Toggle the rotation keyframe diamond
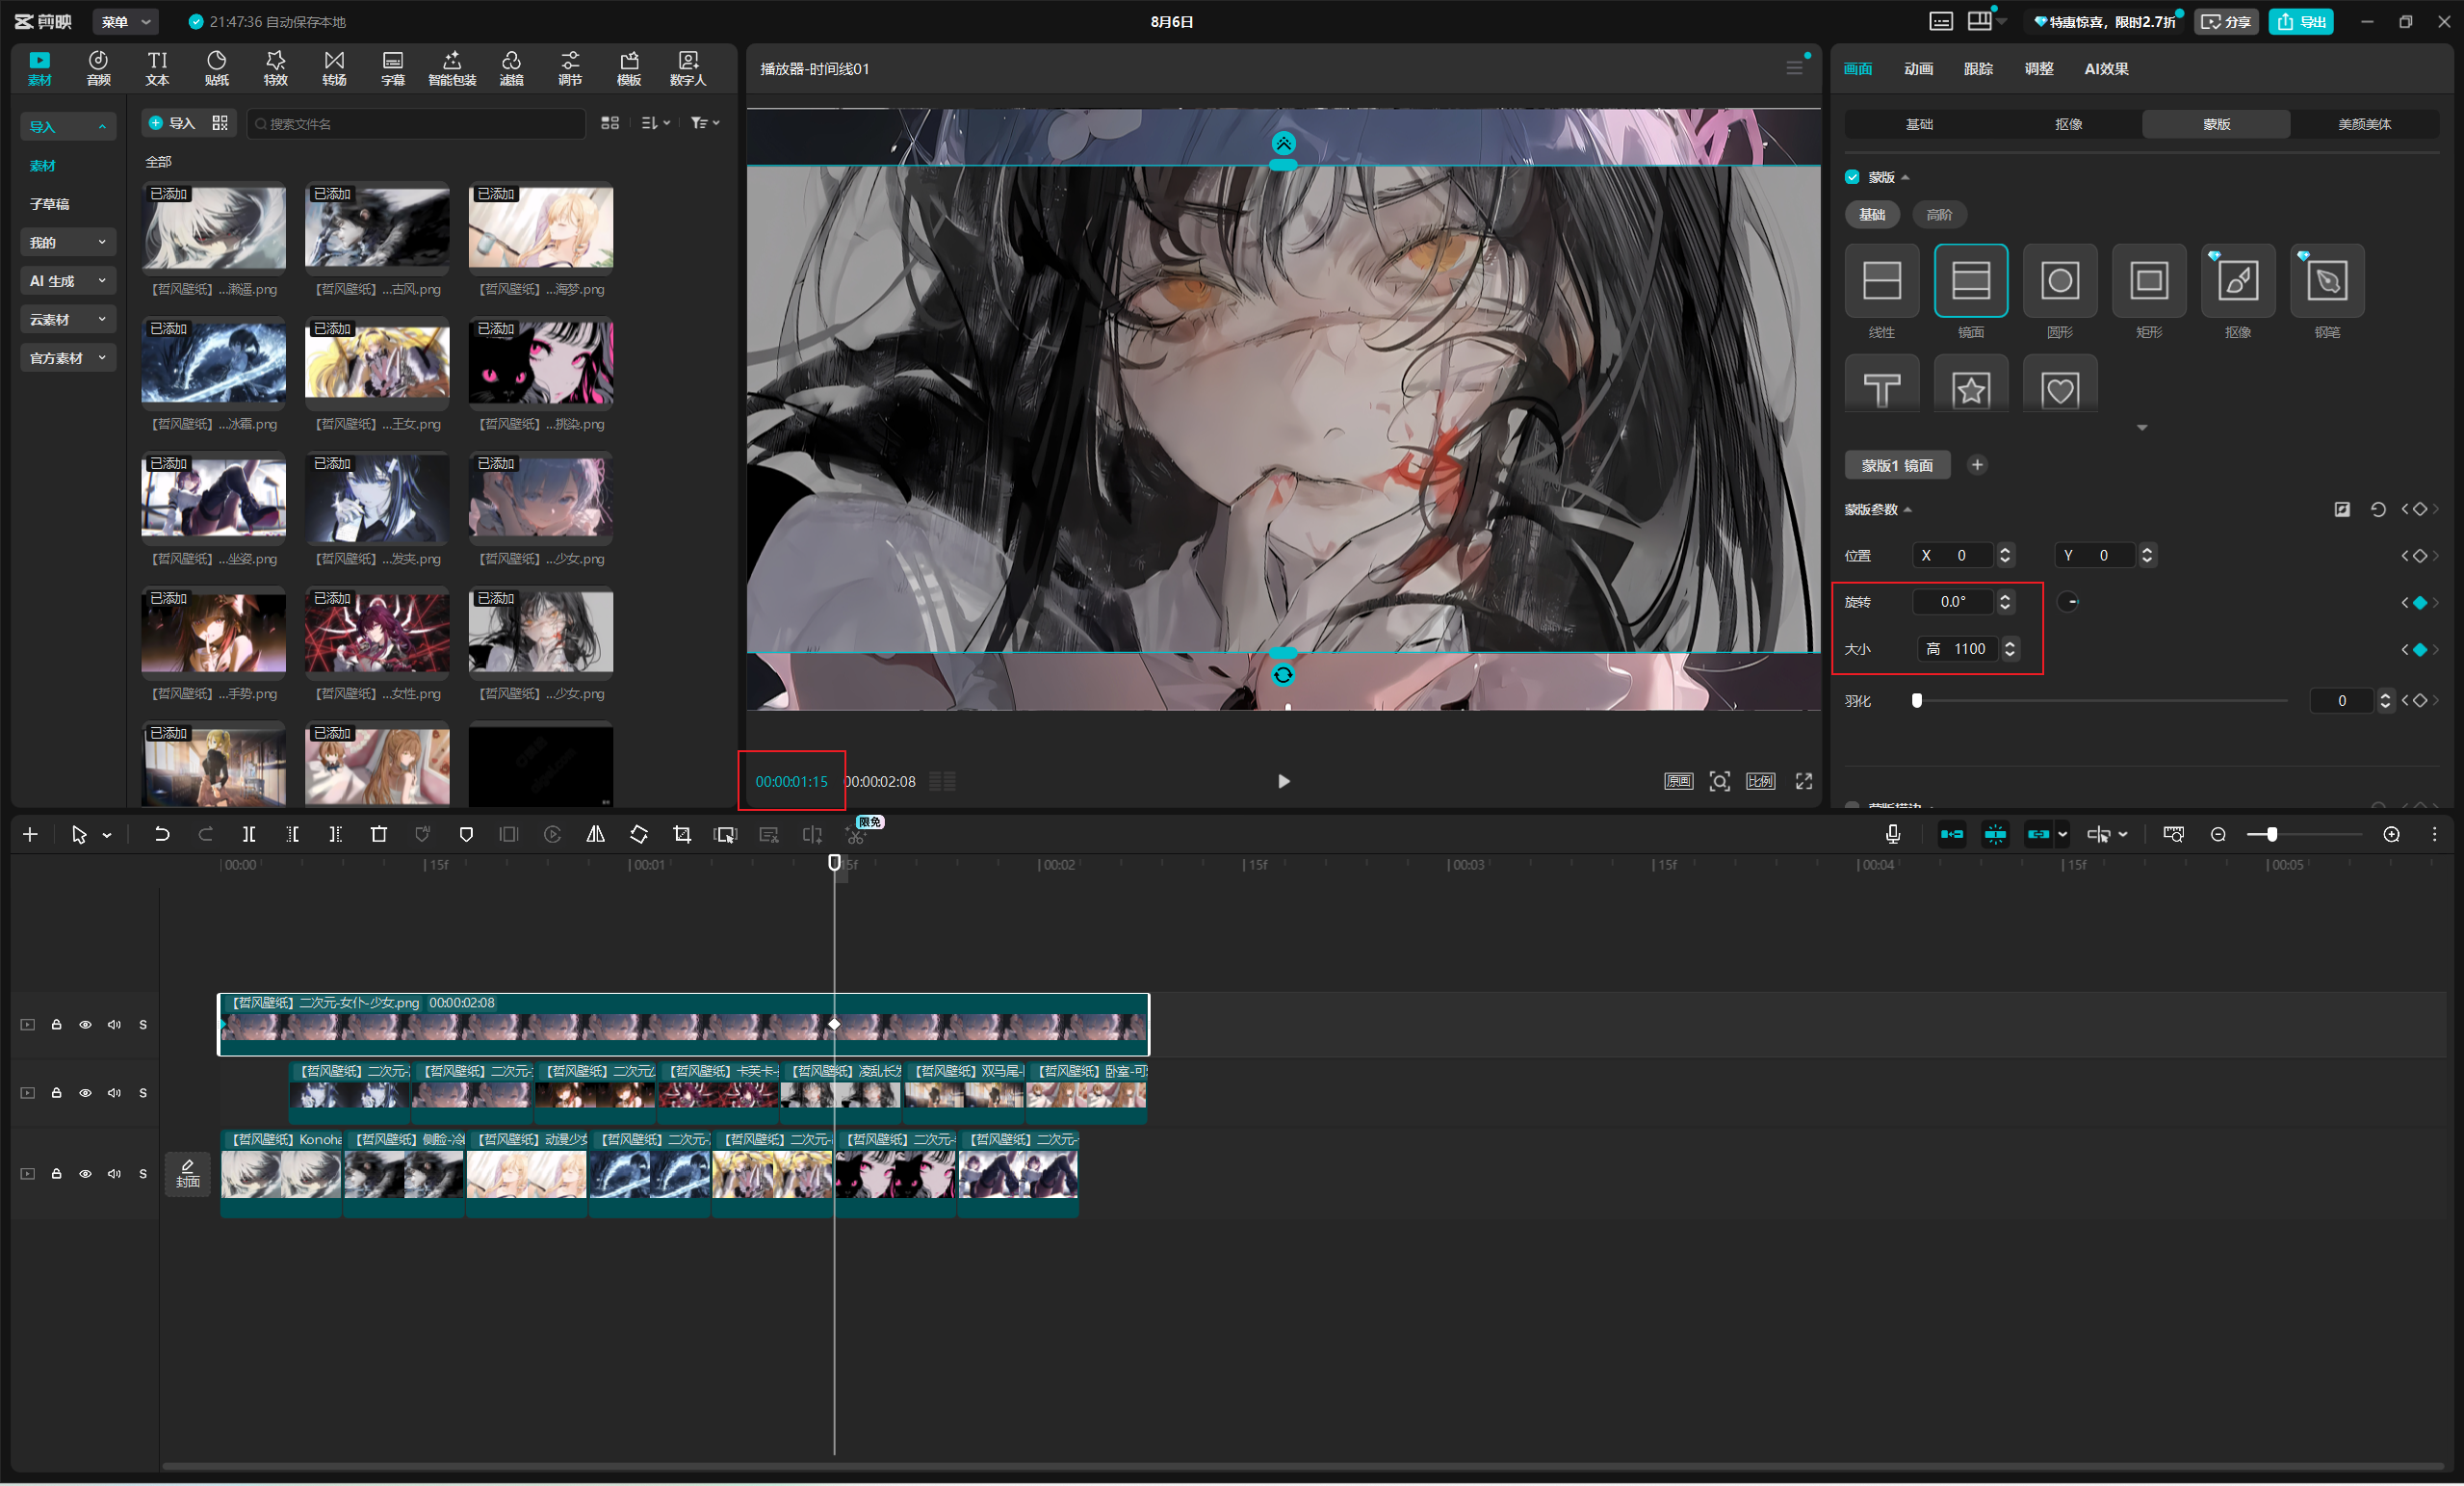The width and height of the screenshot is (2464, 1486). (x=2419, y=602)
